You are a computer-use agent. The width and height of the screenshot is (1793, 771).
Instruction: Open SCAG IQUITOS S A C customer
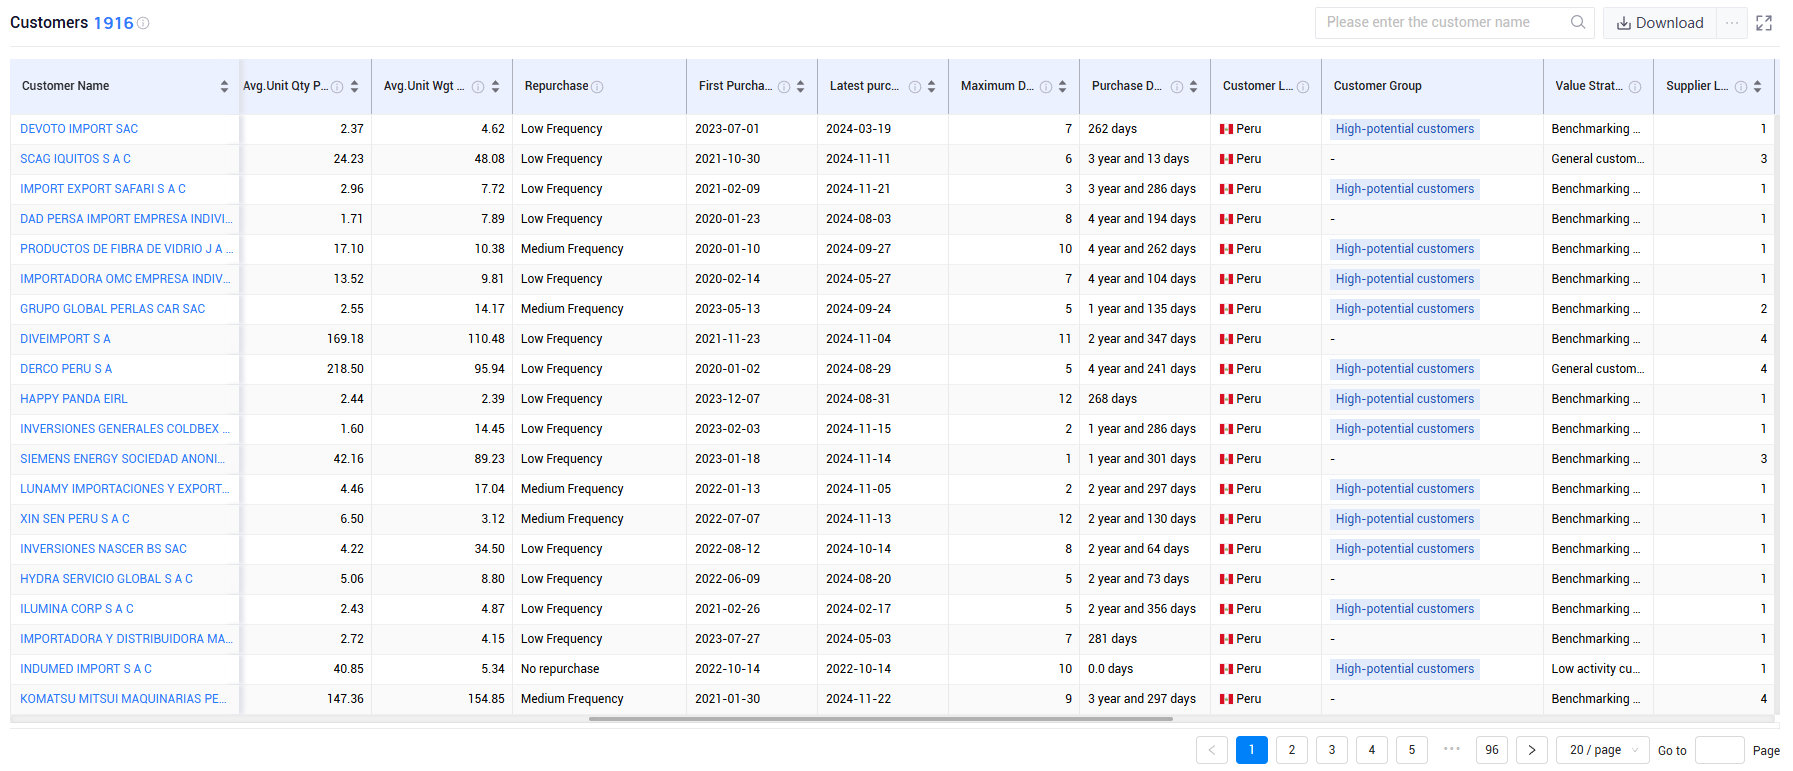(75, 159)
